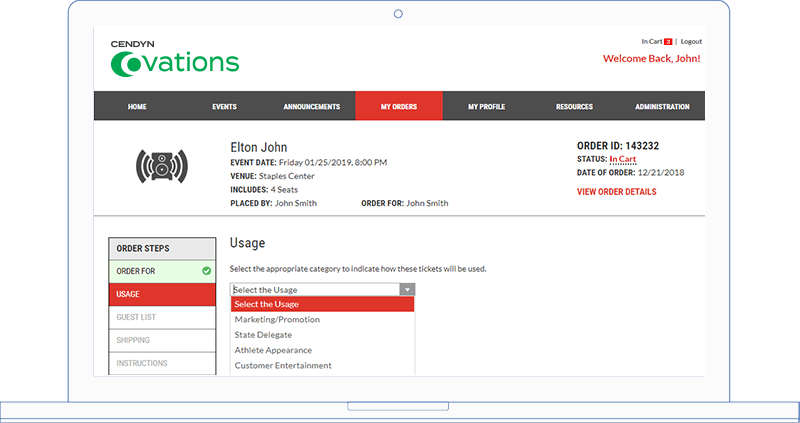This screenshot has width=800, height=423.
Task: Click the Elton John event title
Action: [x=259, y=147]
